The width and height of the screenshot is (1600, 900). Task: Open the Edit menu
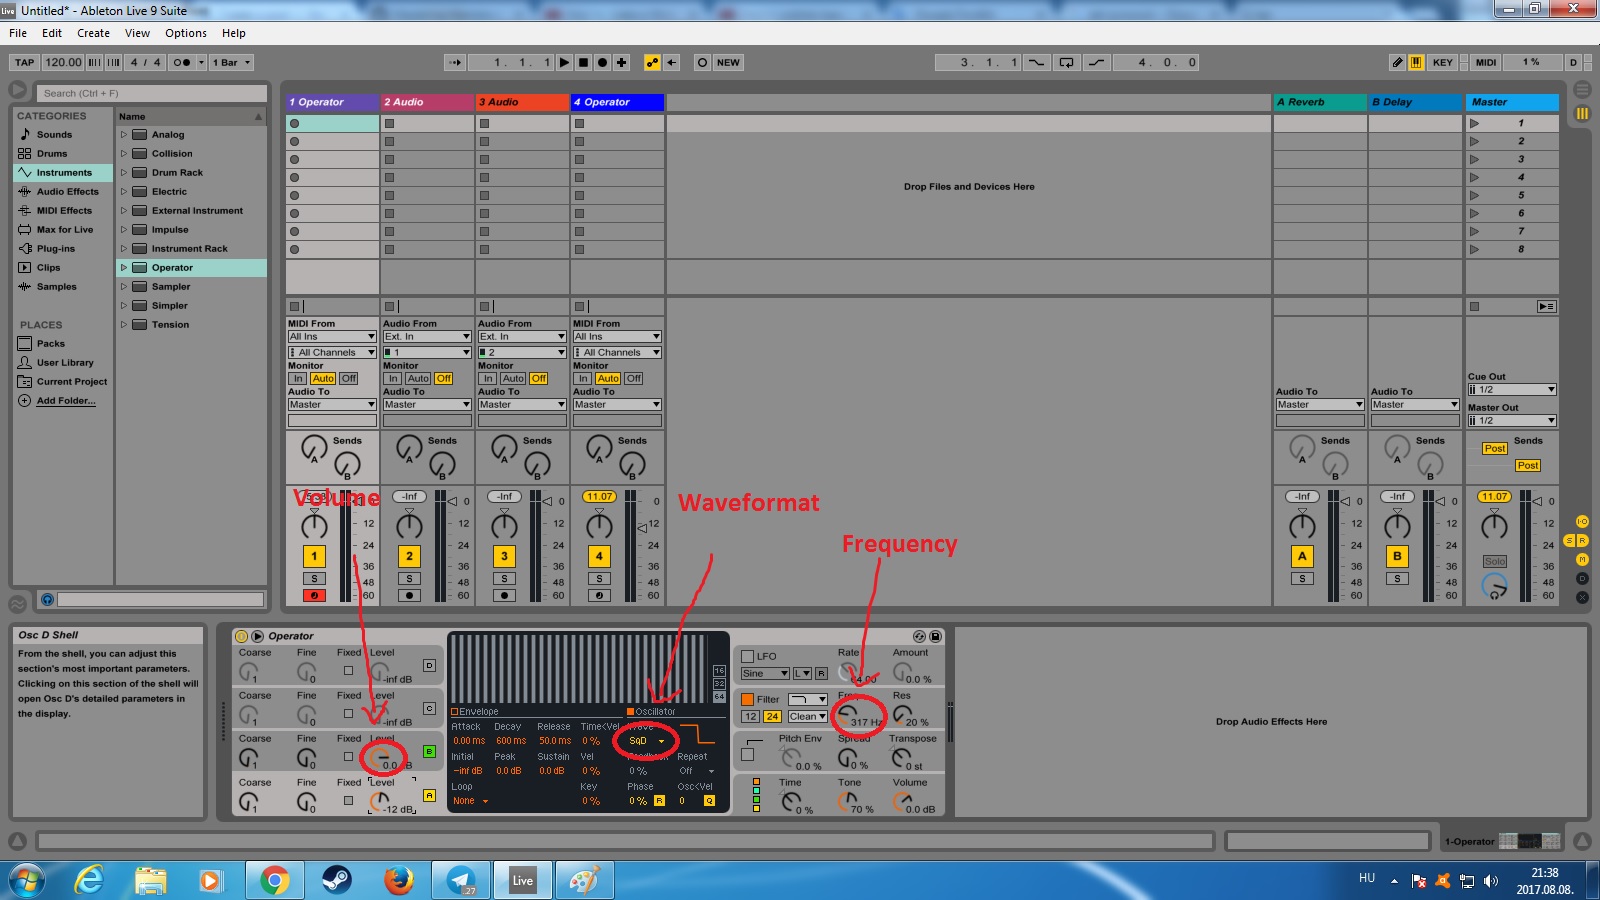52,33
